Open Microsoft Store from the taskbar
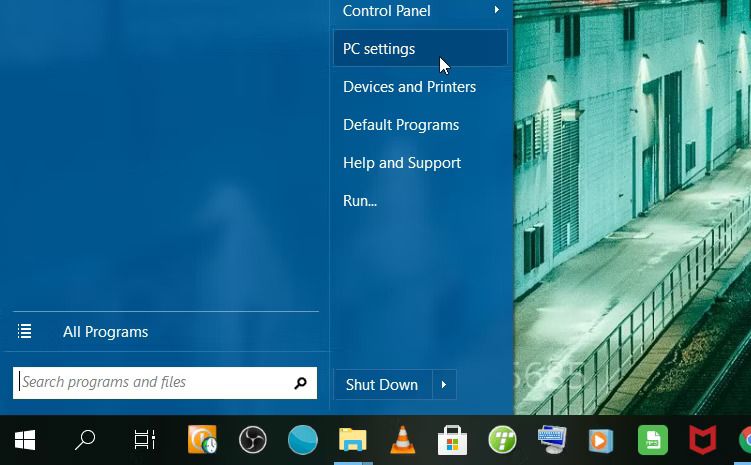This screenshot has width=751, height=465. 453,440
